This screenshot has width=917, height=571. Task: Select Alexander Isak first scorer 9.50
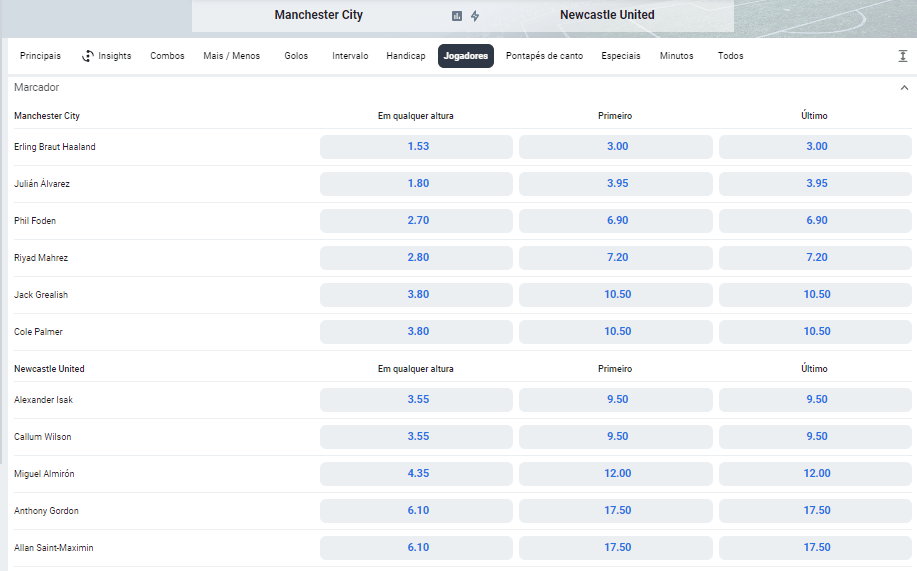(x=616, y=400)
